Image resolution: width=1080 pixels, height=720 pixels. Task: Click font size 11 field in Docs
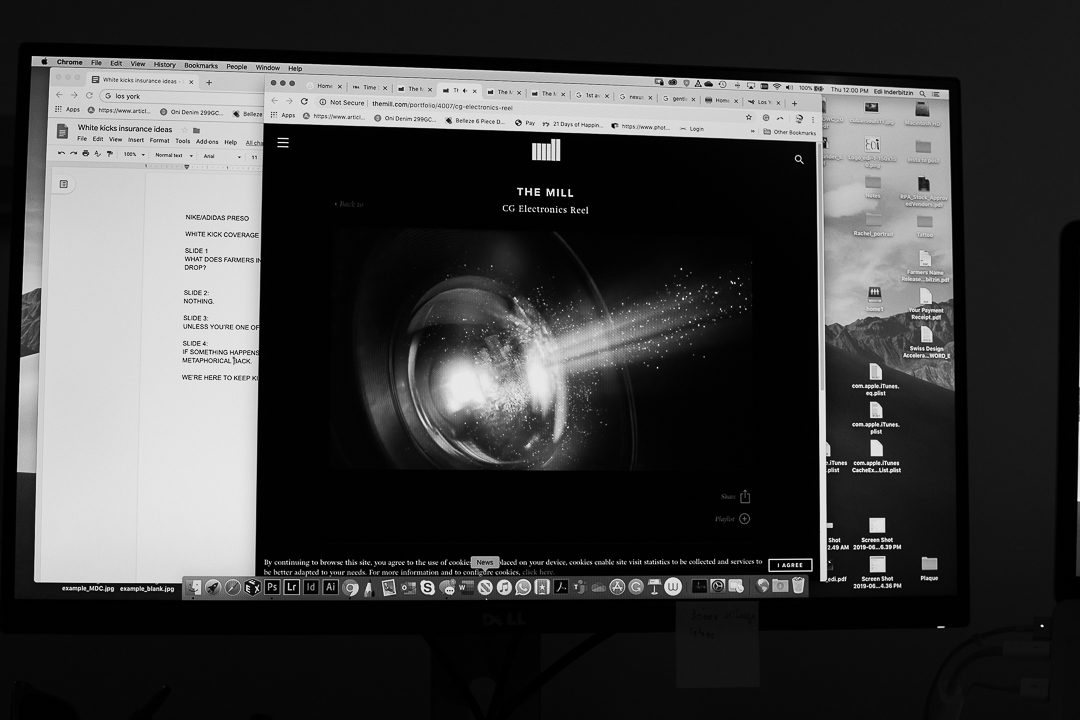(x=254, y=157)
